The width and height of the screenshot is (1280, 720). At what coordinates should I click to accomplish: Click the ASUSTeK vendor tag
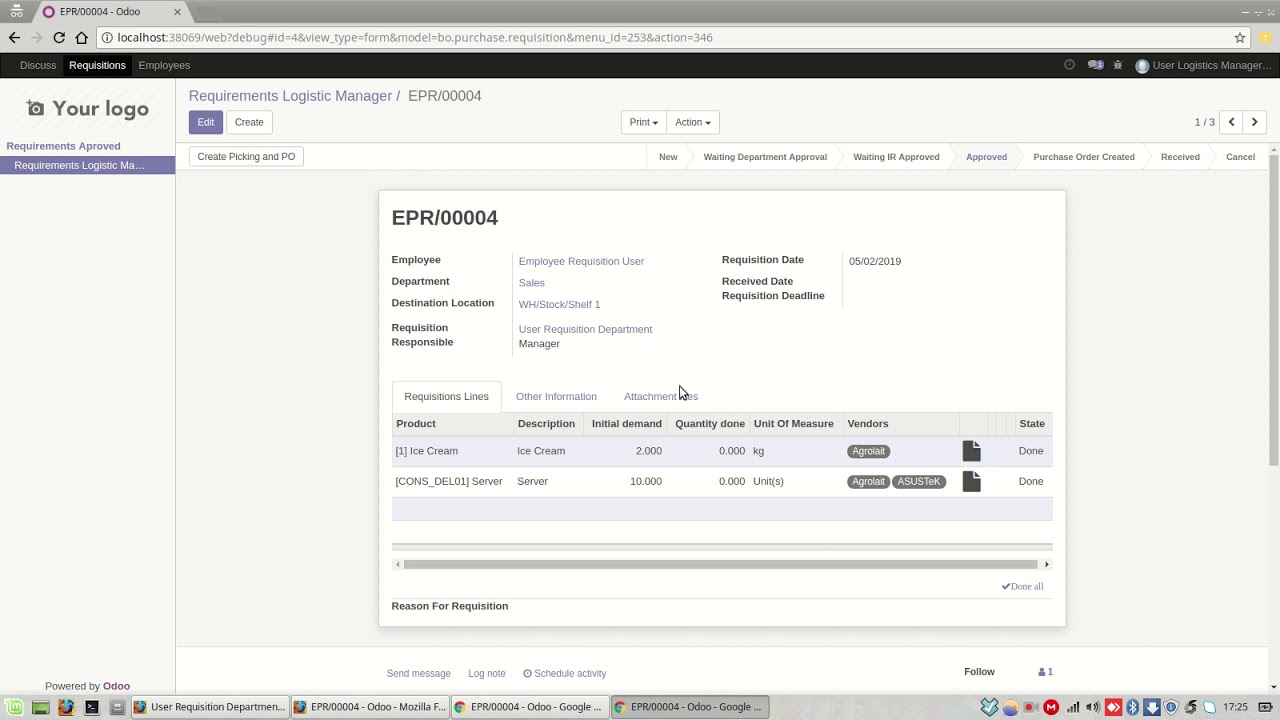919,481
